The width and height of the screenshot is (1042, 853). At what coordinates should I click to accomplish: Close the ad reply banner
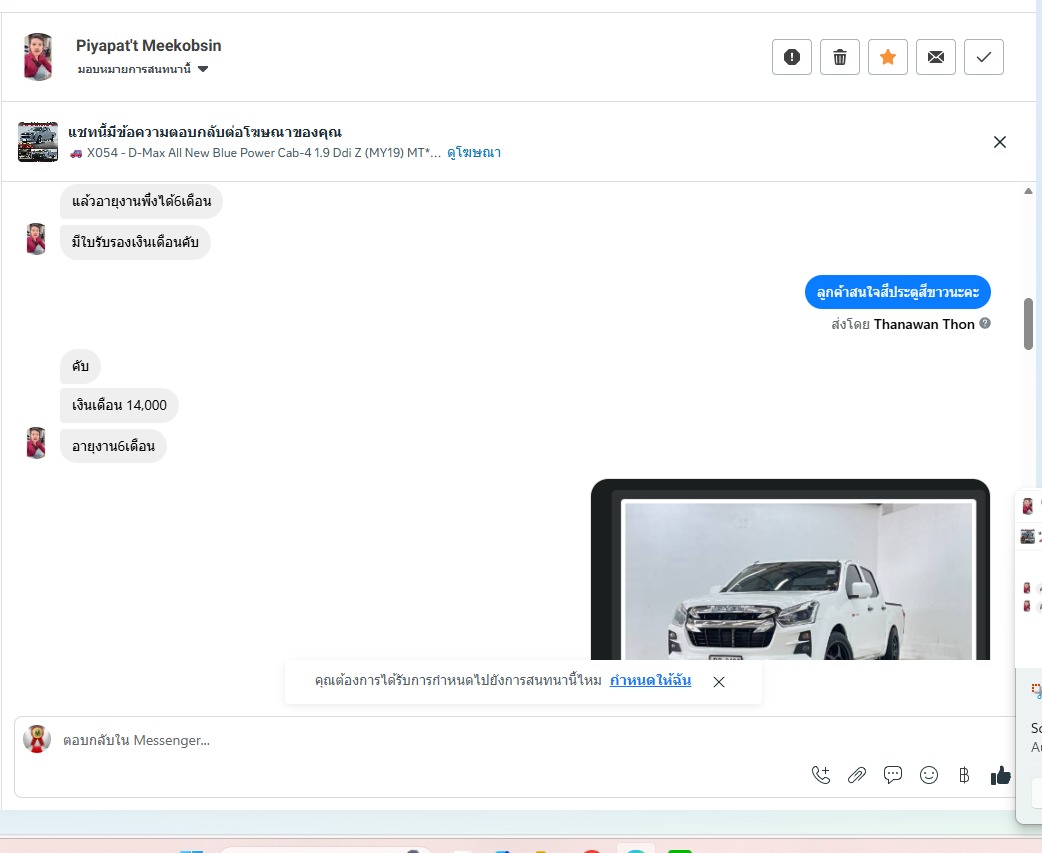[x=999, y=142]
